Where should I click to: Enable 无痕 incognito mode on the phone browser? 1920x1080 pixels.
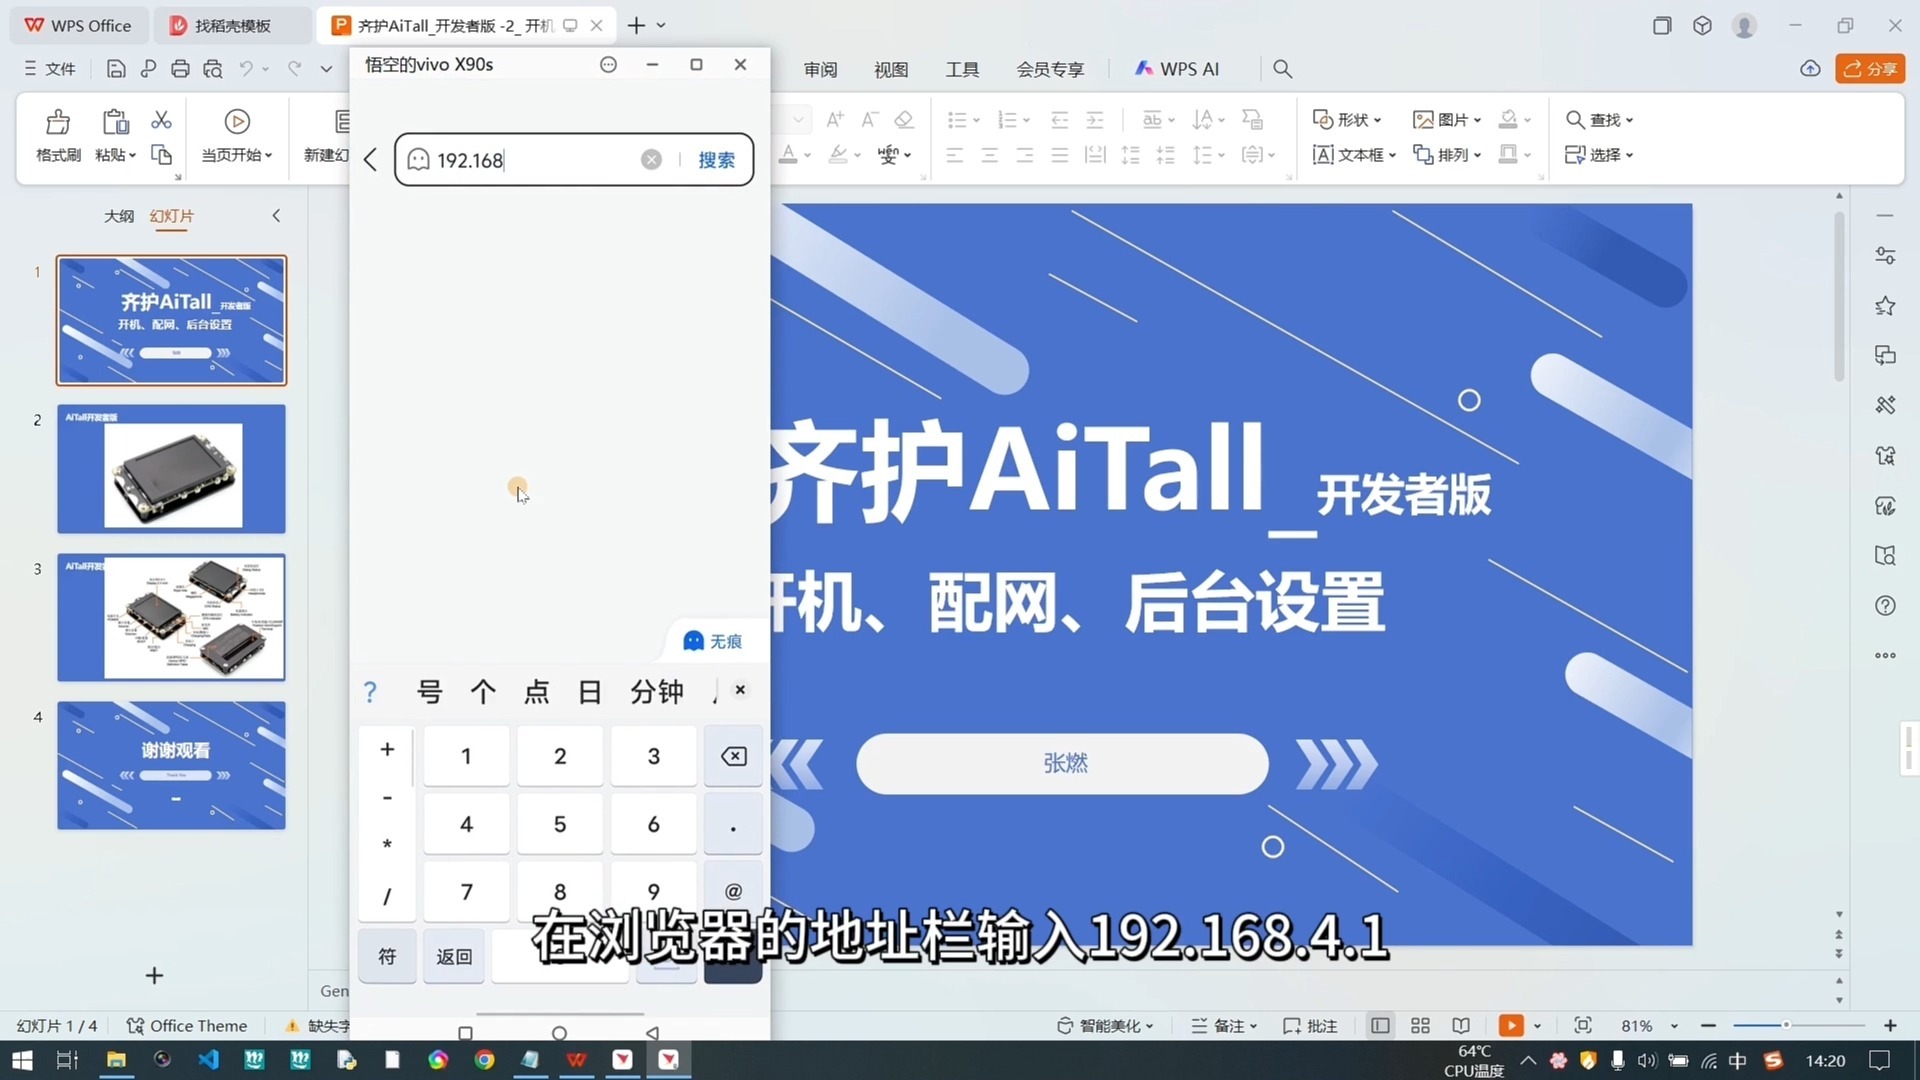click(x=712, y=641)
